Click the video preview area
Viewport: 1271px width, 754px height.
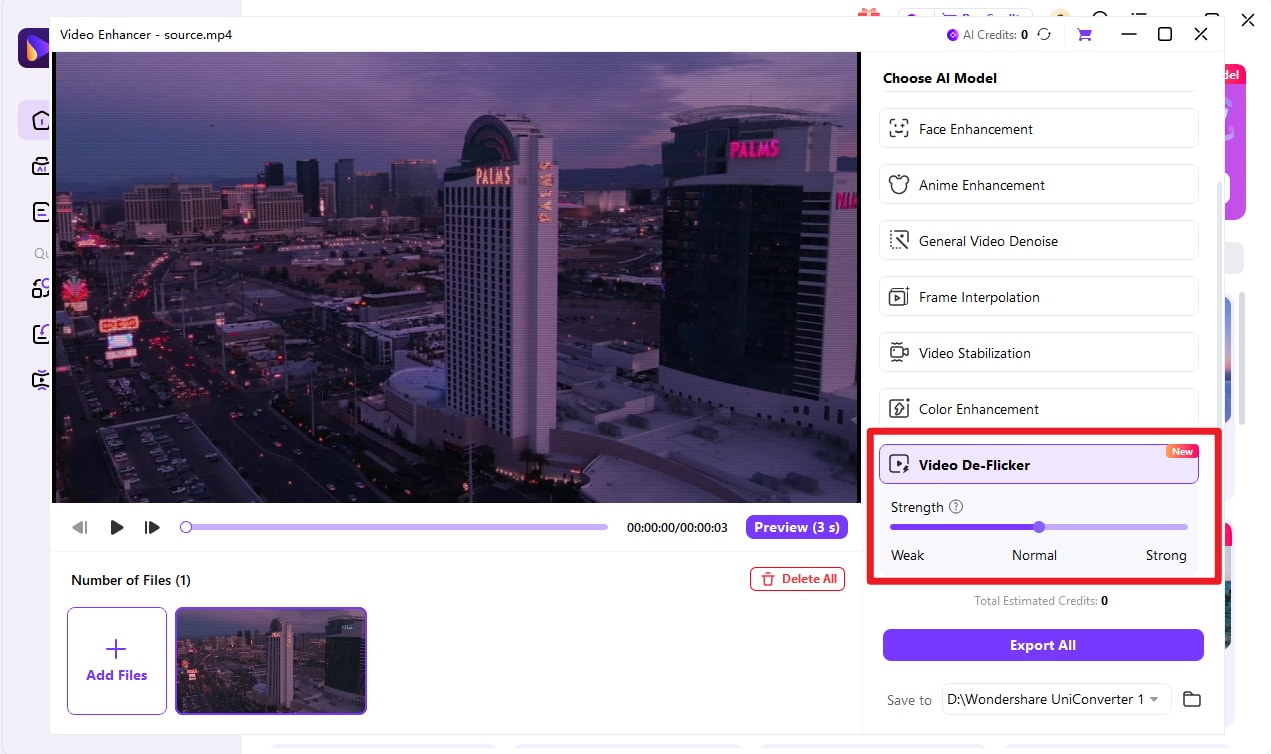456,277
